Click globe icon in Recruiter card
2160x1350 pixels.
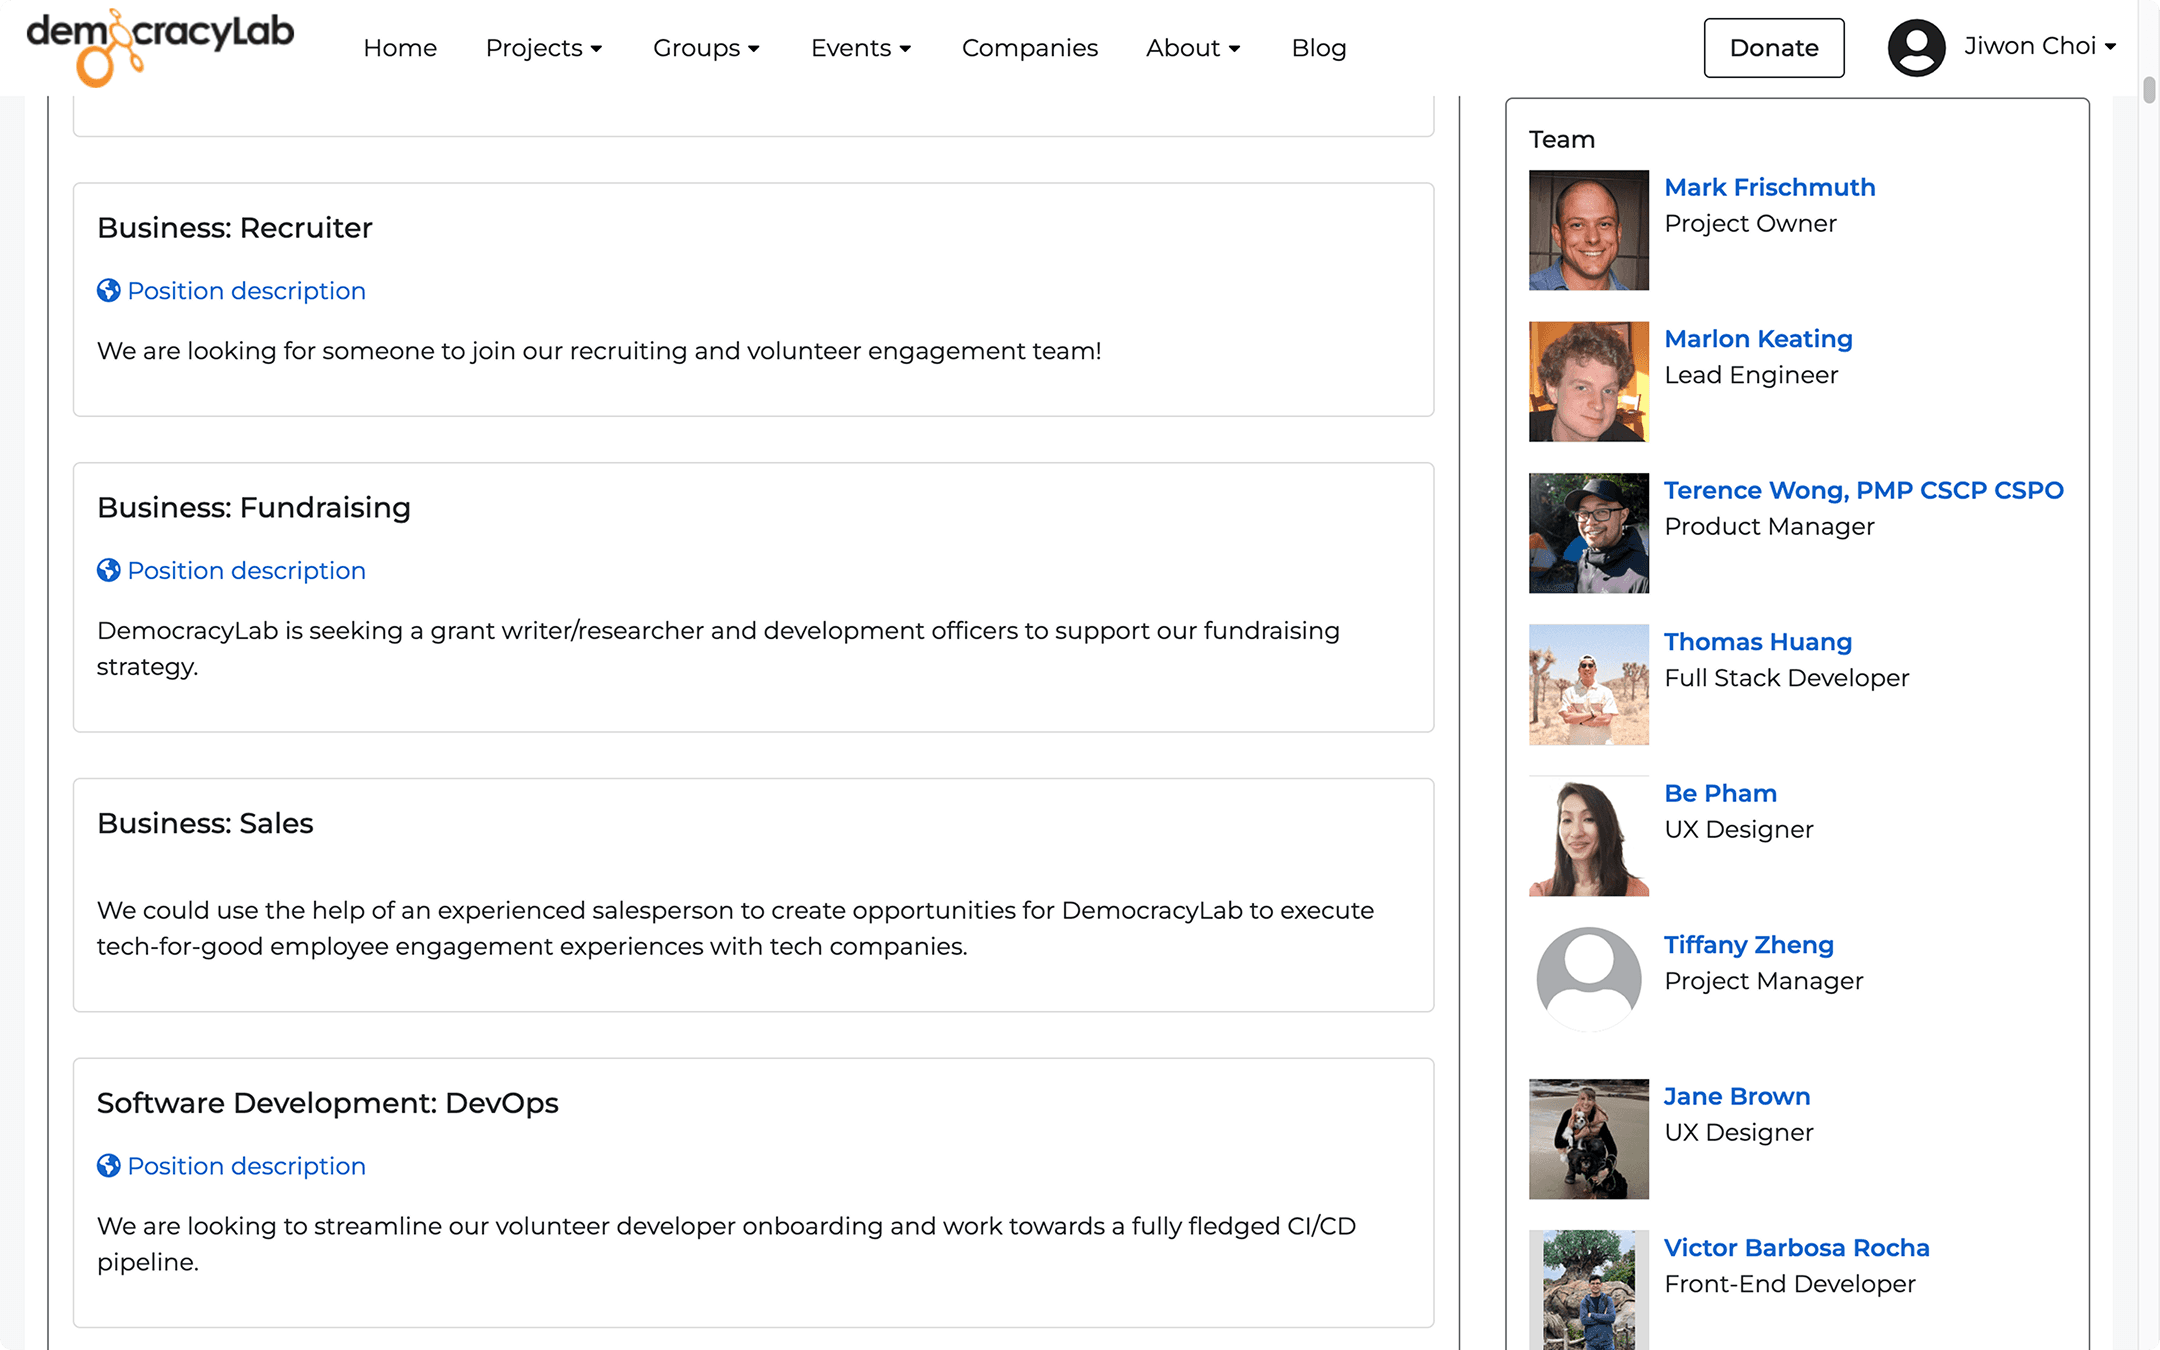tap(108, 291)
